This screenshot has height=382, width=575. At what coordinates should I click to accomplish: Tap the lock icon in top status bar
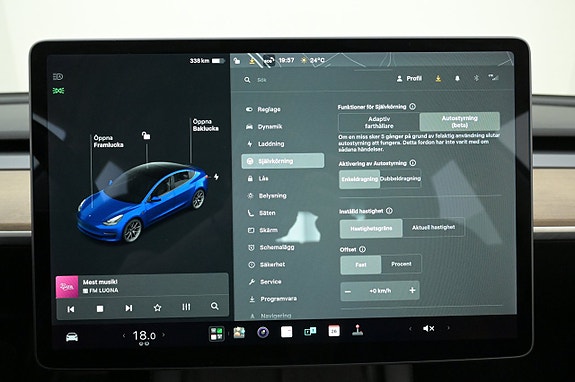click(x=237, y=60)
